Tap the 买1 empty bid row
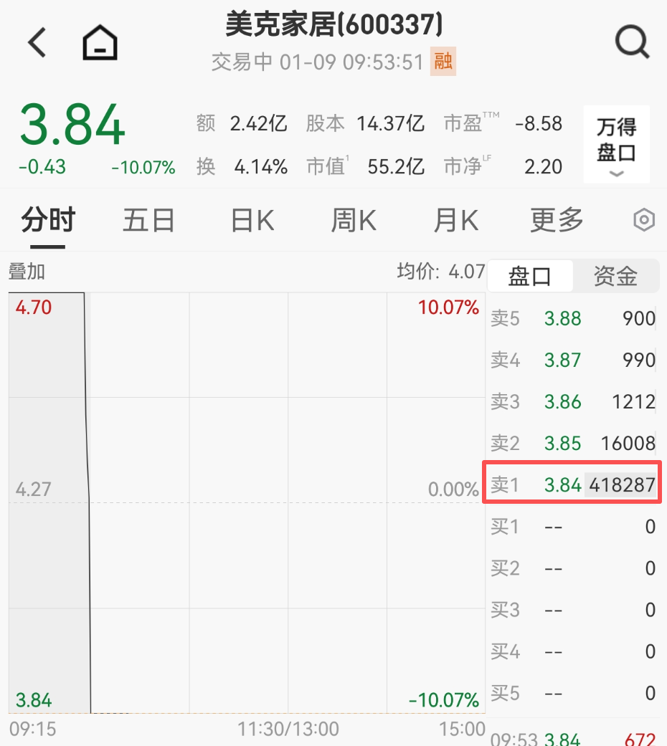The height and width of the screenshot is (746, 667). click(573, 527)
